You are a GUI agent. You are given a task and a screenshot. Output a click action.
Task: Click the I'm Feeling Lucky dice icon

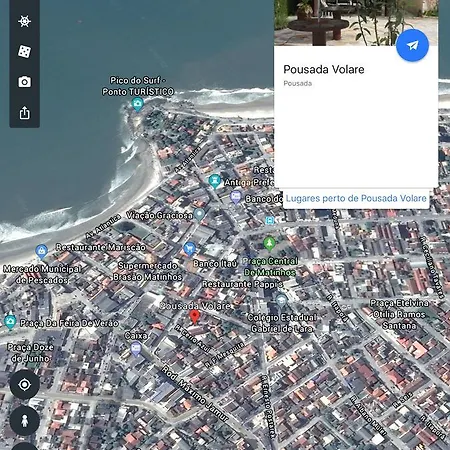click(x=24, y=52)
